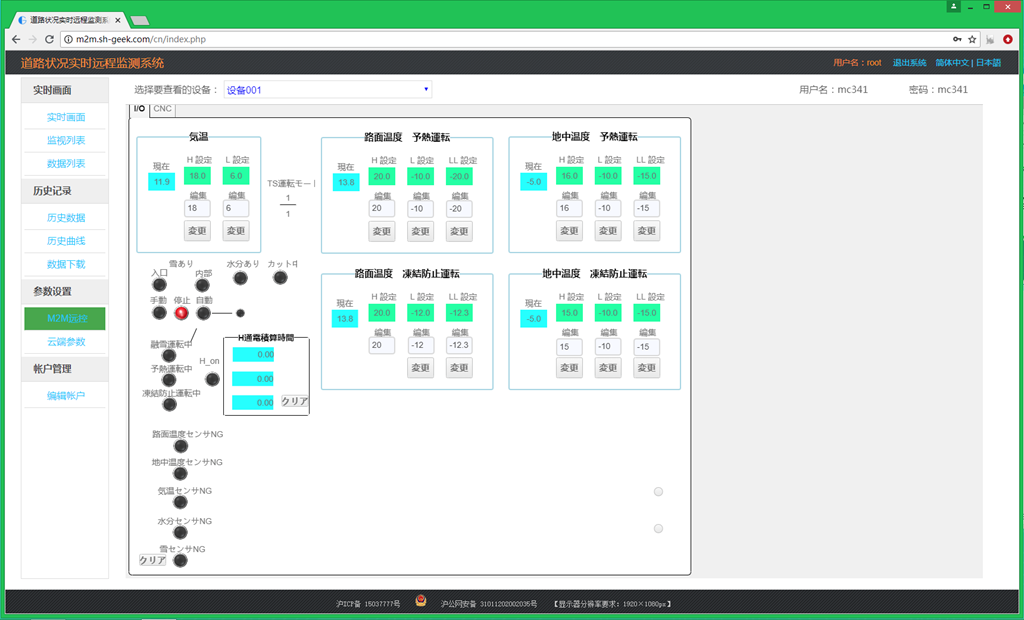Click the browser back arrow
Screen dimensions: 1024x620
tap(15, 39)
